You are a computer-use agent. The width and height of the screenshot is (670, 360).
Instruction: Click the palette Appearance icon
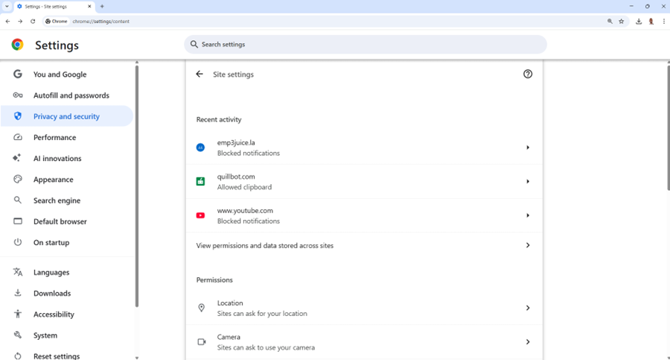[x=18, y=179]
